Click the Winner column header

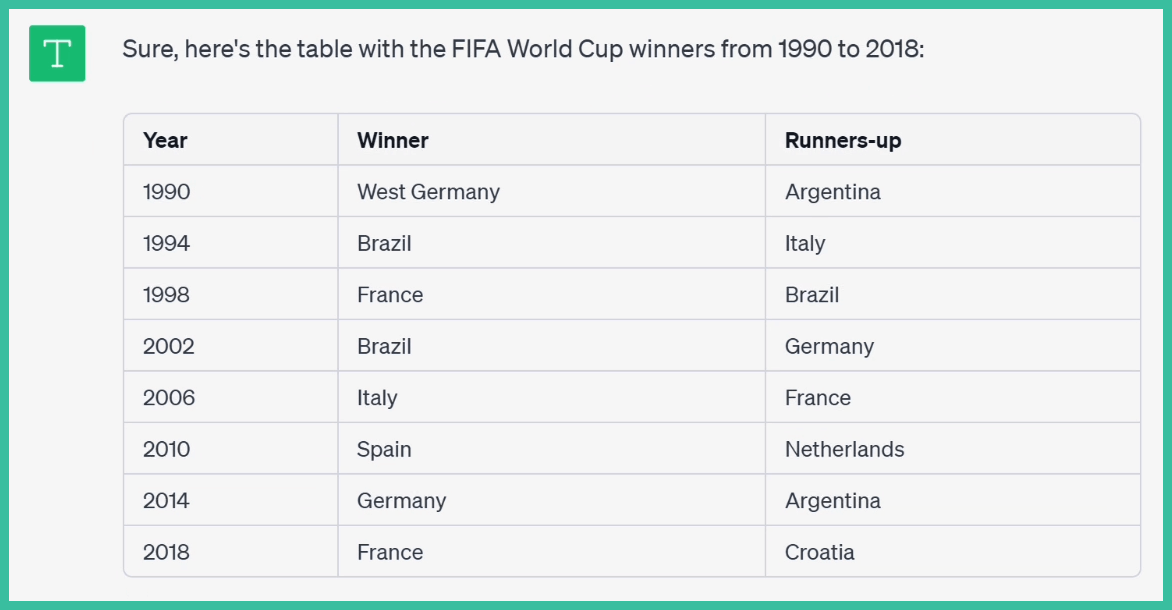point(392,140)
